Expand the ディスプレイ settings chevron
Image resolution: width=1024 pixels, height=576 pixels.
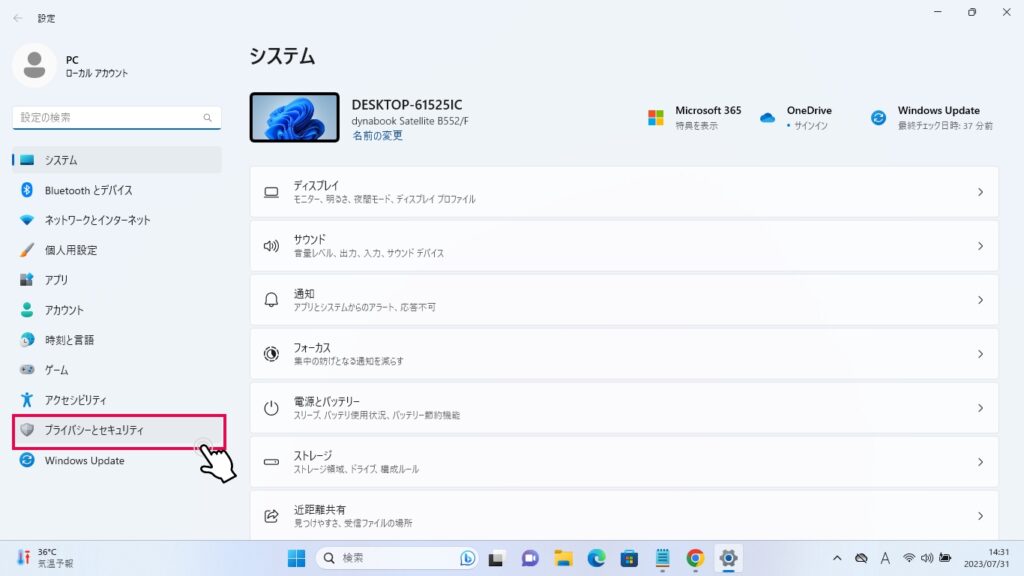[980, 192]
